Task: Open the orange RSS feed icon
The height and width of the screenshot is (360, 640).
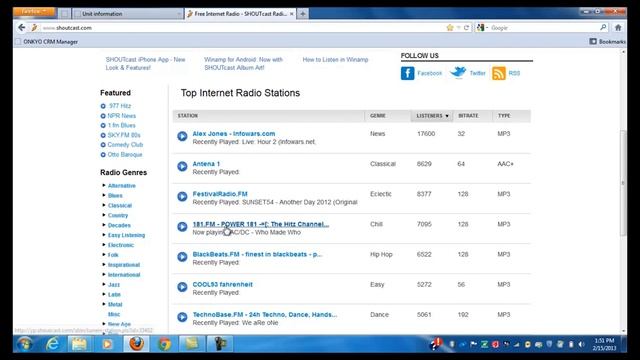Action: tap(499, 73)
